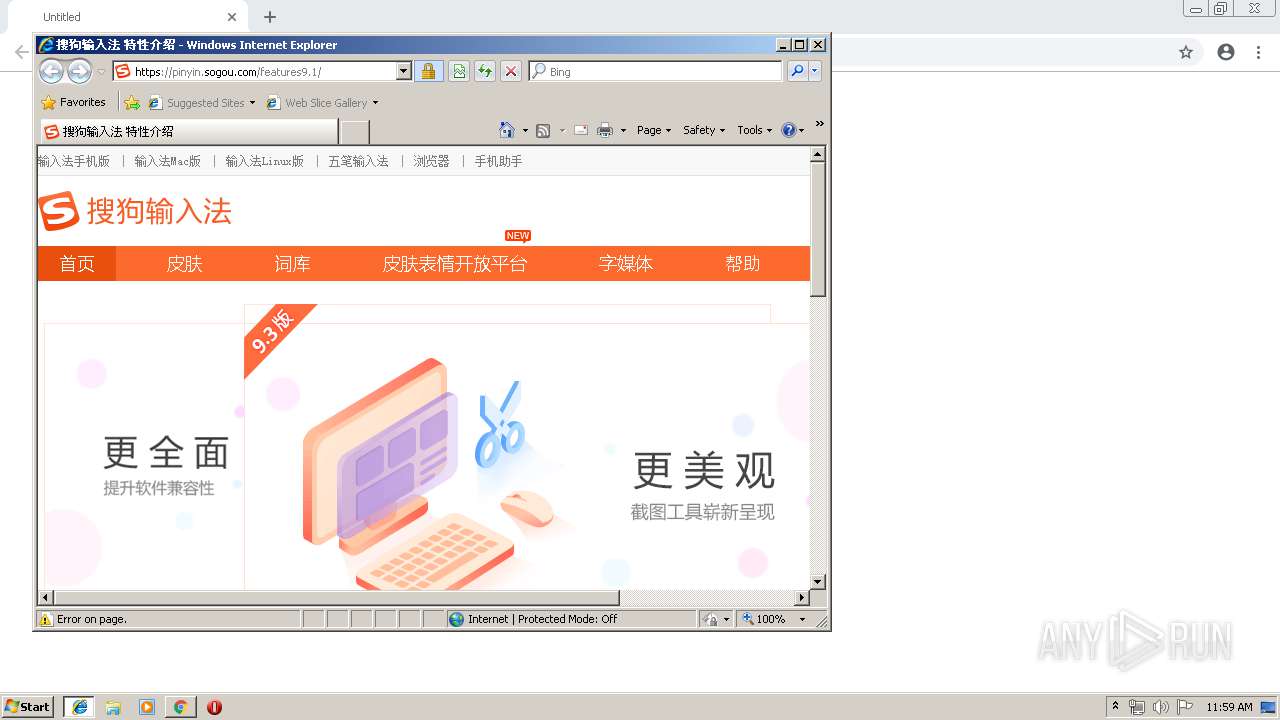
Task: Select the 皮肤 navigation tab
Action: point(185,264)
